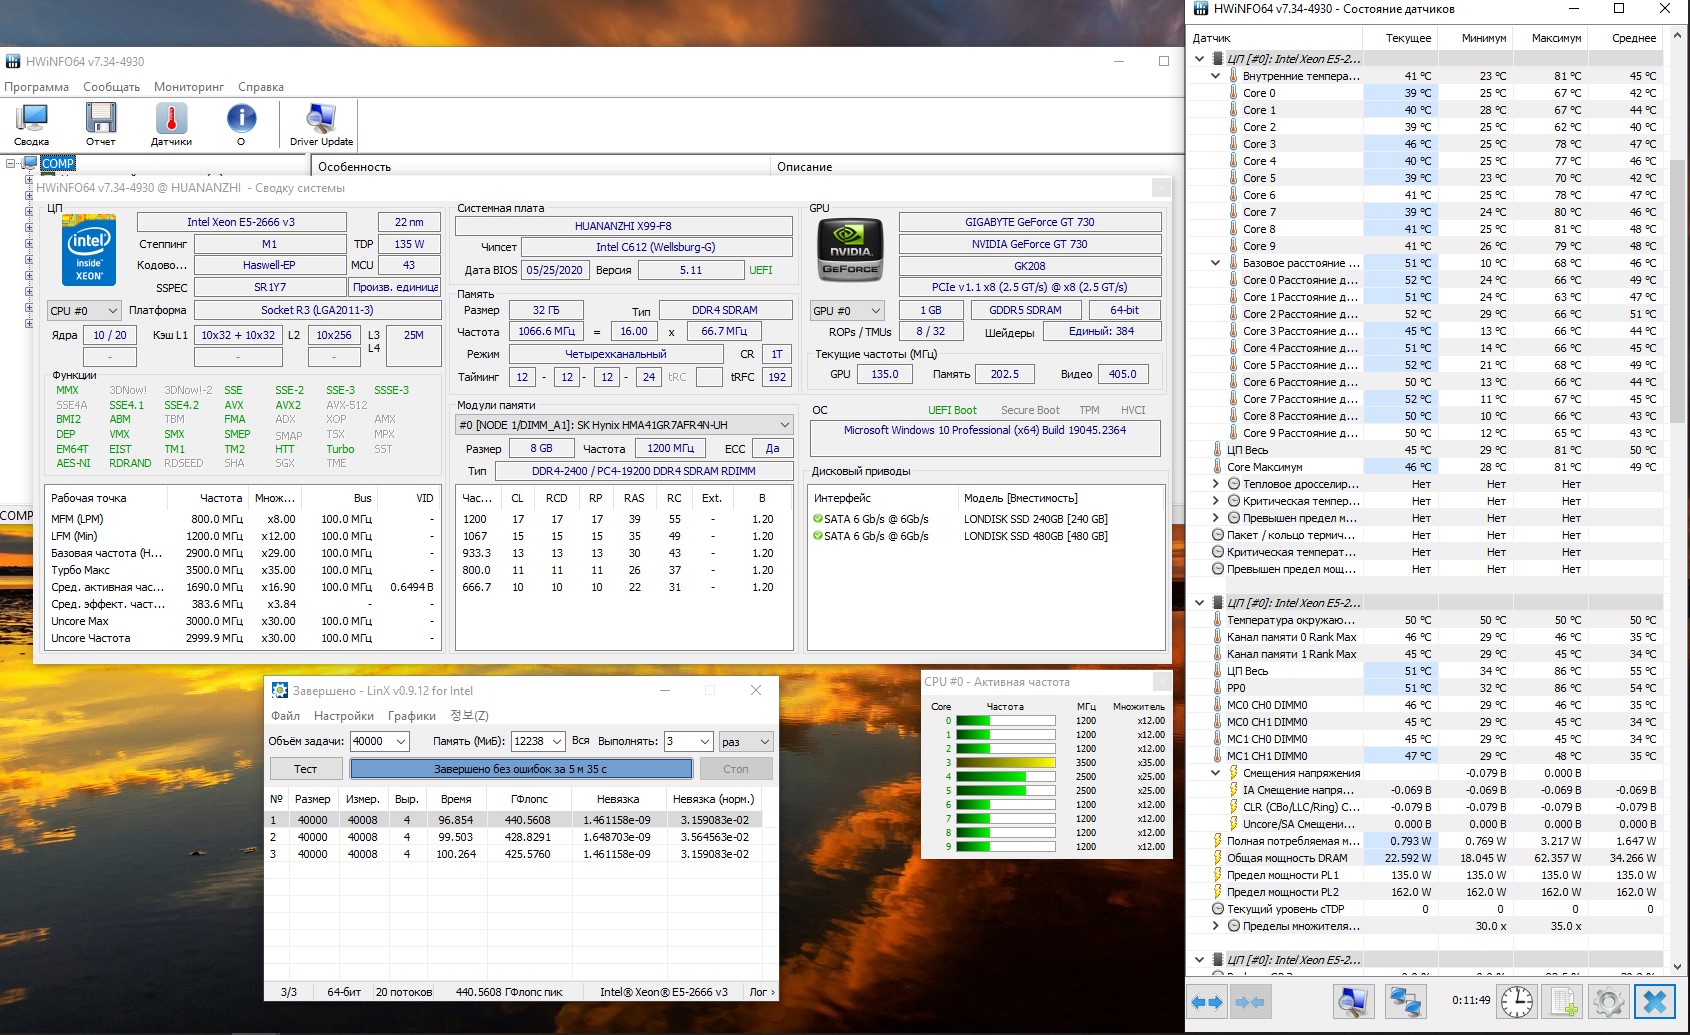This screenshot has height=1035, width=1690.
Task: Click the Лог button in LinX status bar
Action: pos(761,992)
